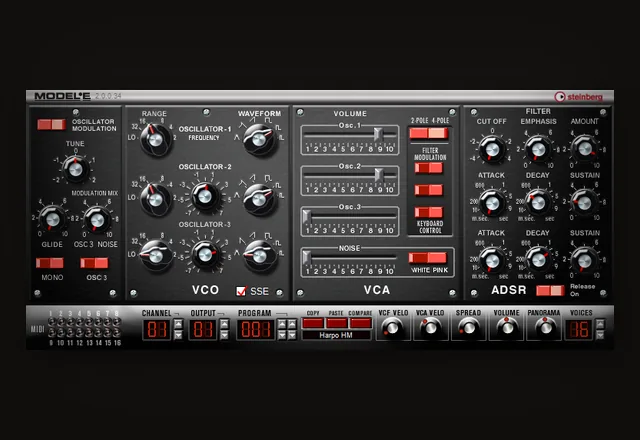Click the VCA Velo knob

(x=431, y=328)
